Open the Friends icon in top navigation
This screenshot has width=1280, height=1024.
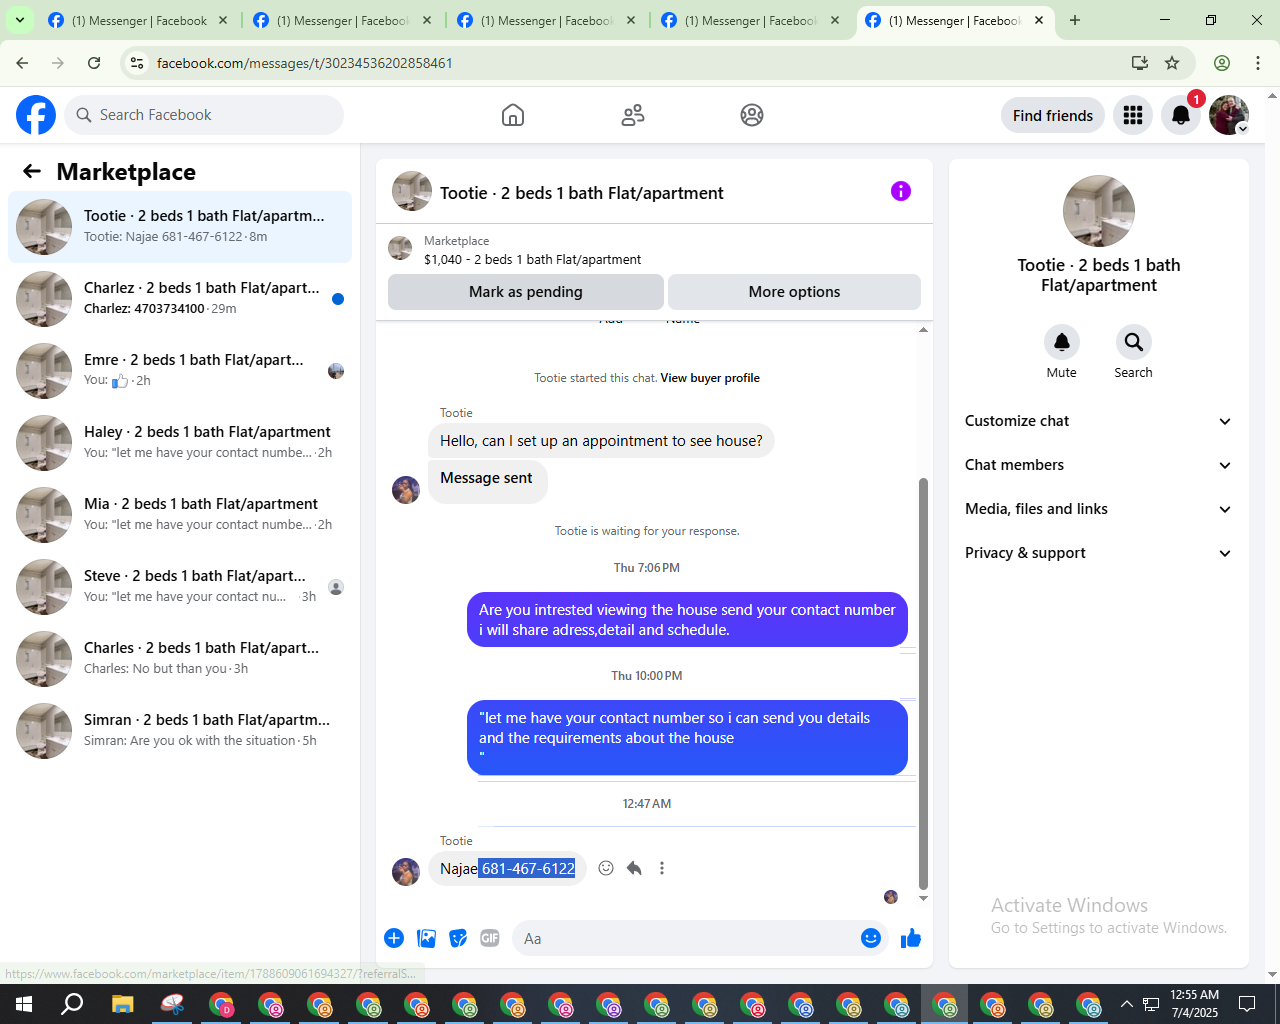click(x=633, y=115)
